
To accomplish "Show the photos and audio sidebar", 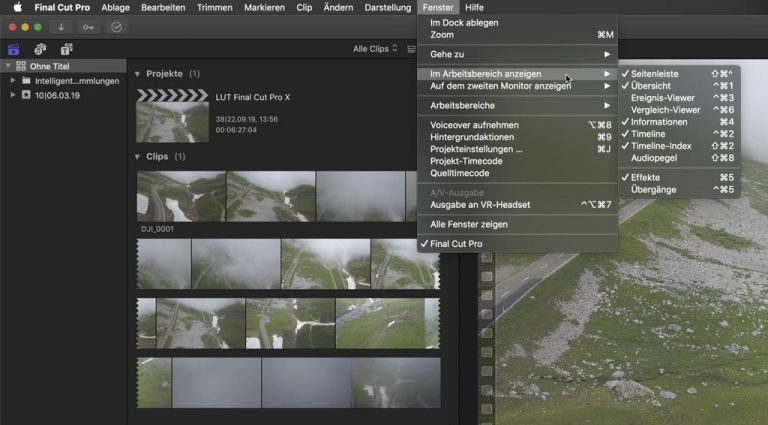I will (x=40, y=49).
